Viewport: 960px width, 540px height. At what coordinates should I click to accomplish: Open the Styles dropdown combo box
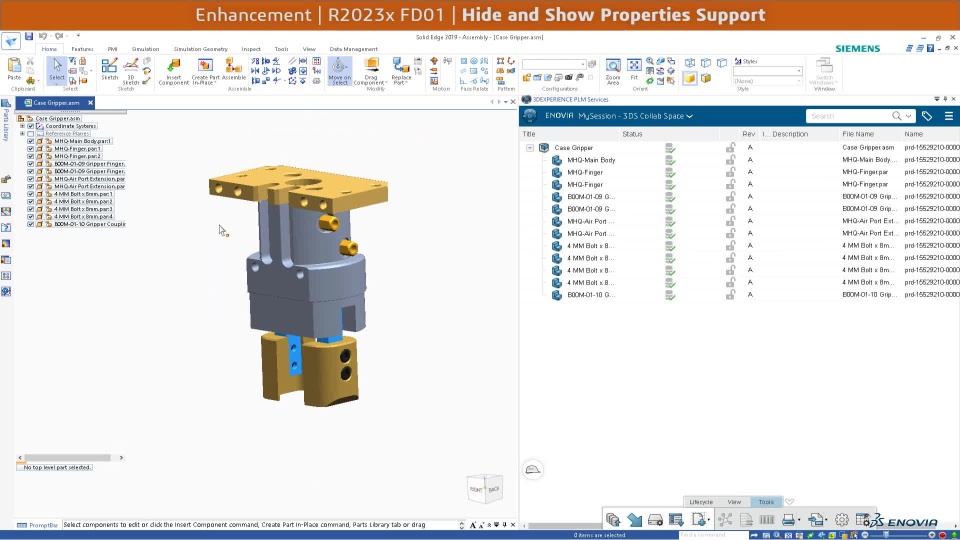[768, 71]
